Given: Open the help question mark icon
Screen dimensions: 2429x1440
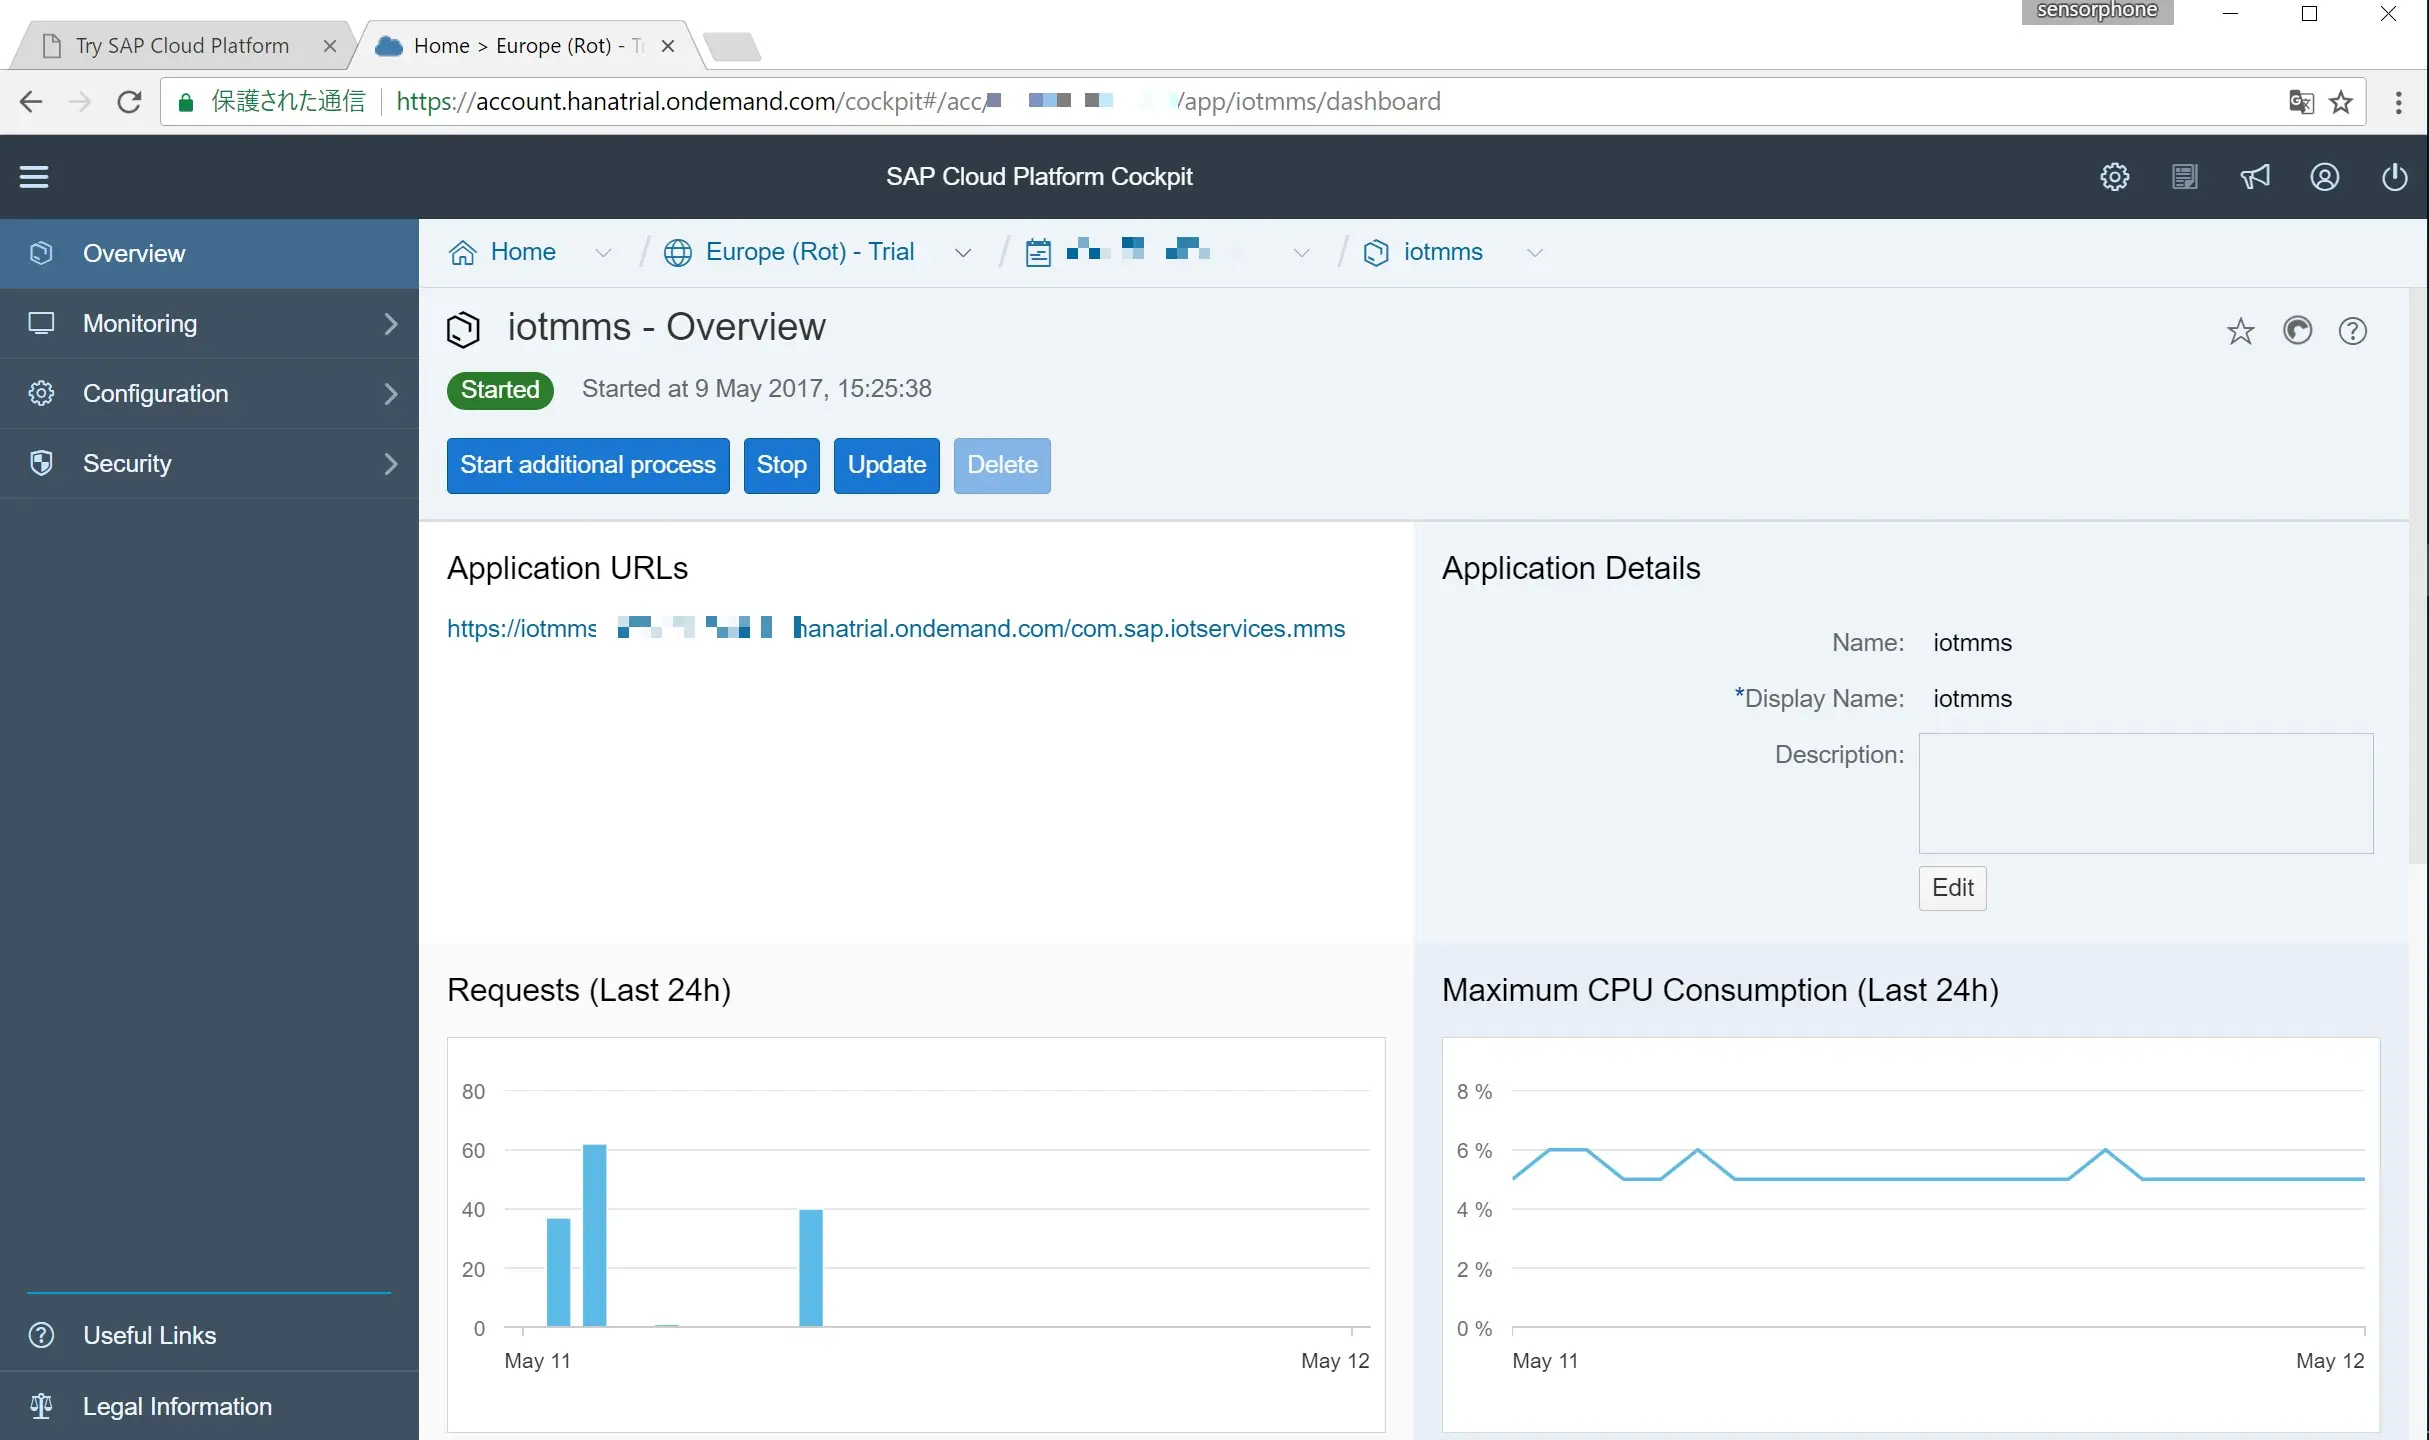Looking at the screenshot, I should 2353,331.
